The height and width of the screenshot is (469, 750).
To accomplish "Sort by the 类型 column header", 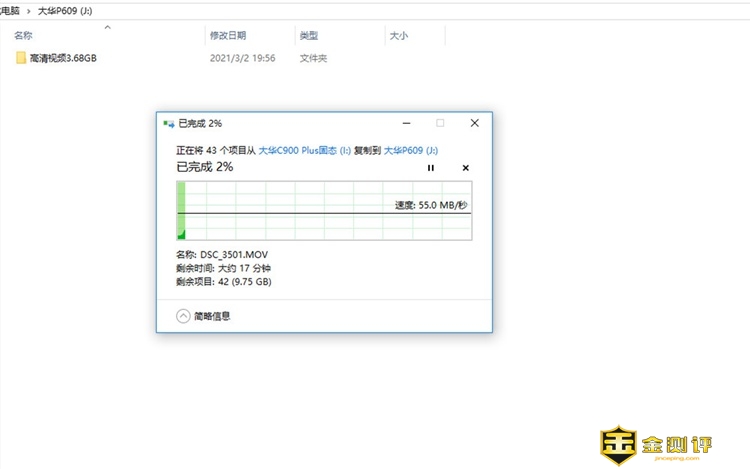I will click(308, 35).
